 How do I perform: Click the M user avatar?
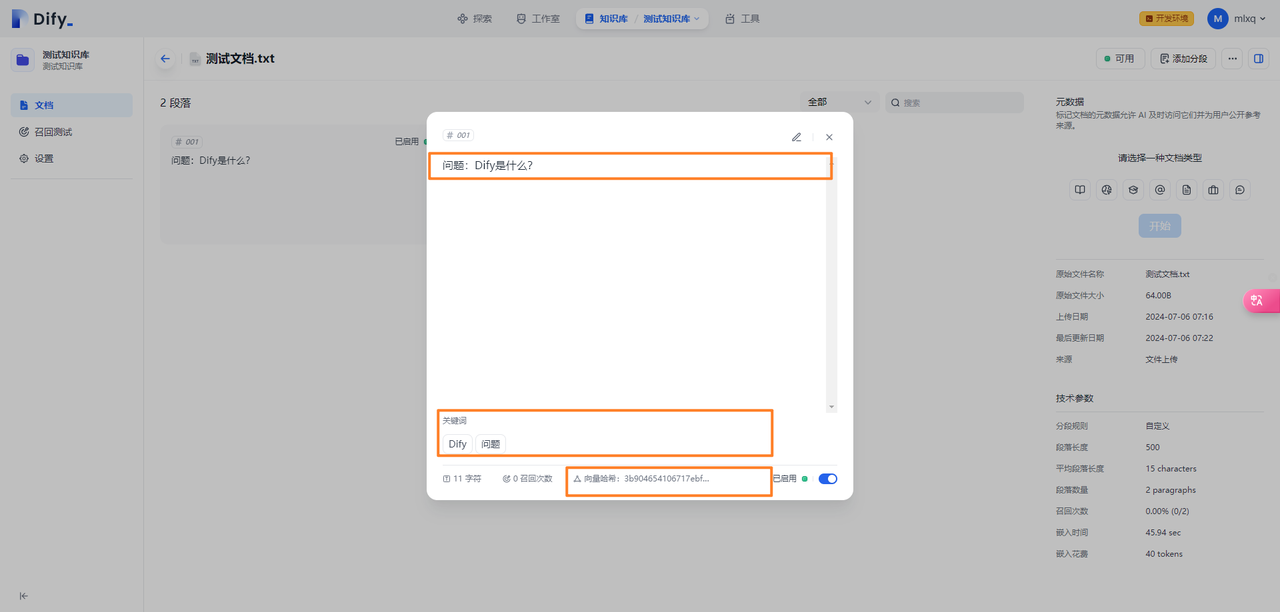(1217, 18)
